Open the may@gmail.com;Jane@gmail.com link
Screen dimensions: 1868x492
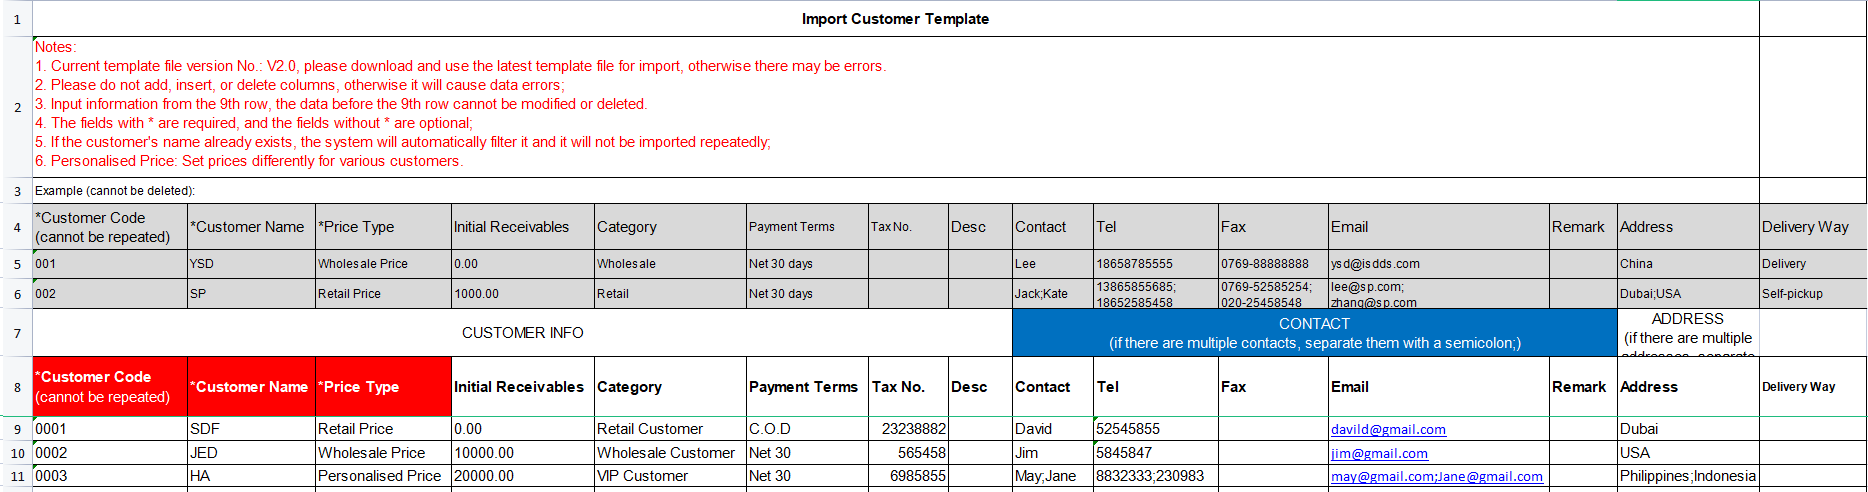point(1436,476)
